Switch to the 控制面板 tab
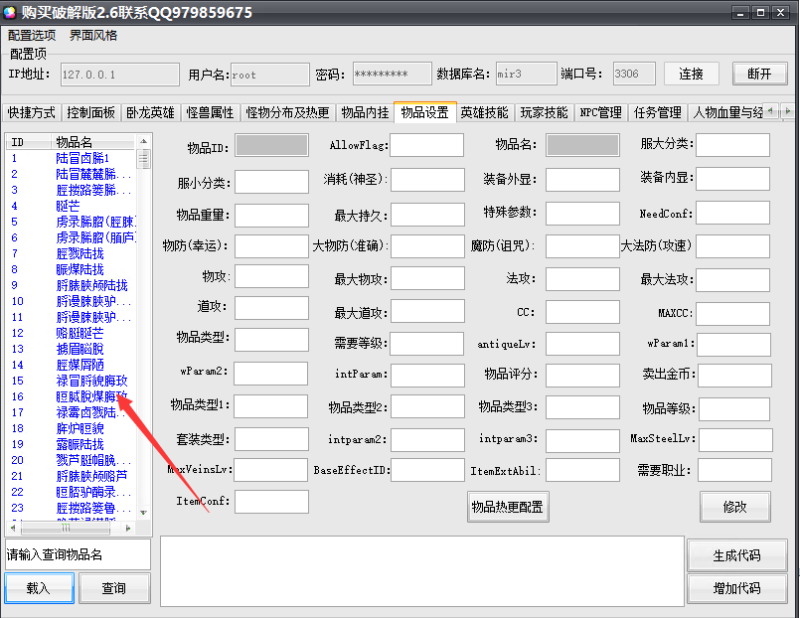This screenshot has width=800, height=618. point(92,112)
